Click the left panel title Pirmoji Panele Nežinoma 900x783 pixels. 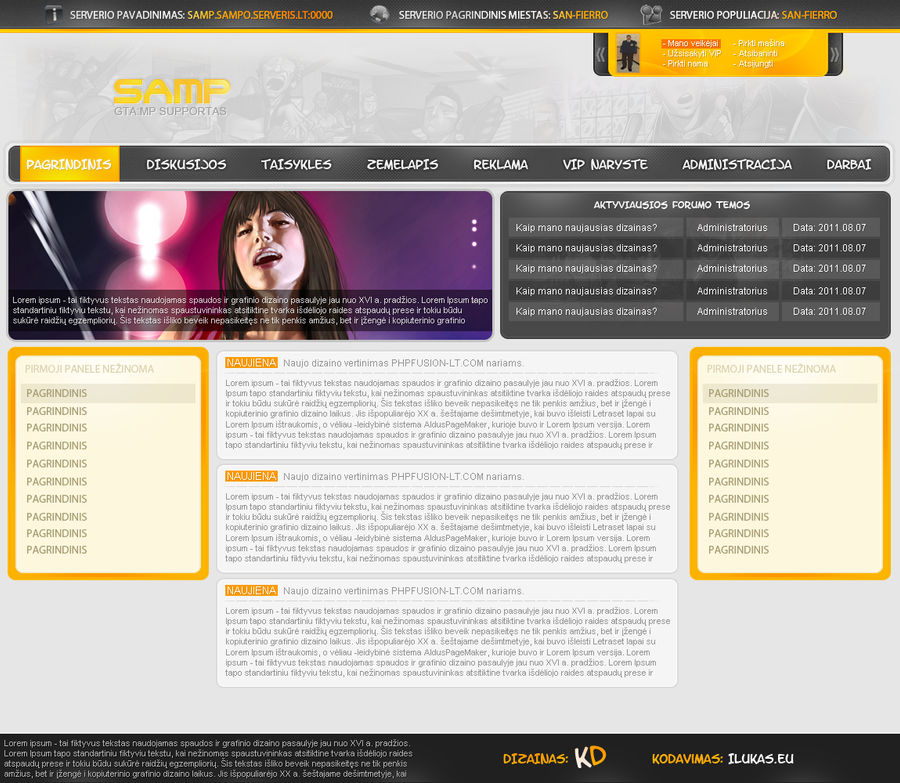pyautogui.click(x=90, y=369)
